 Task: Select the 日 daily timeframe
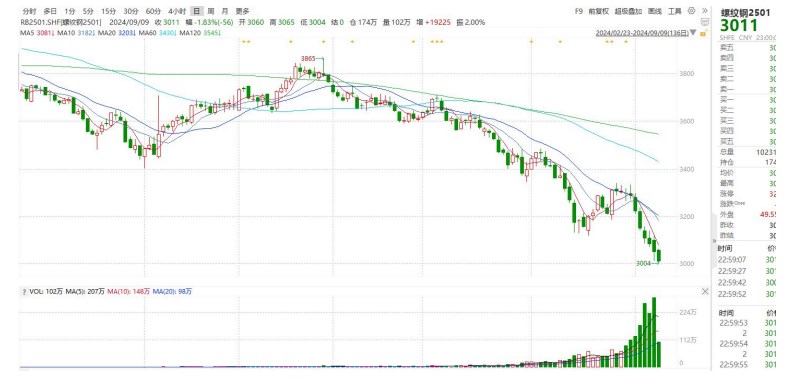(198, 11)
